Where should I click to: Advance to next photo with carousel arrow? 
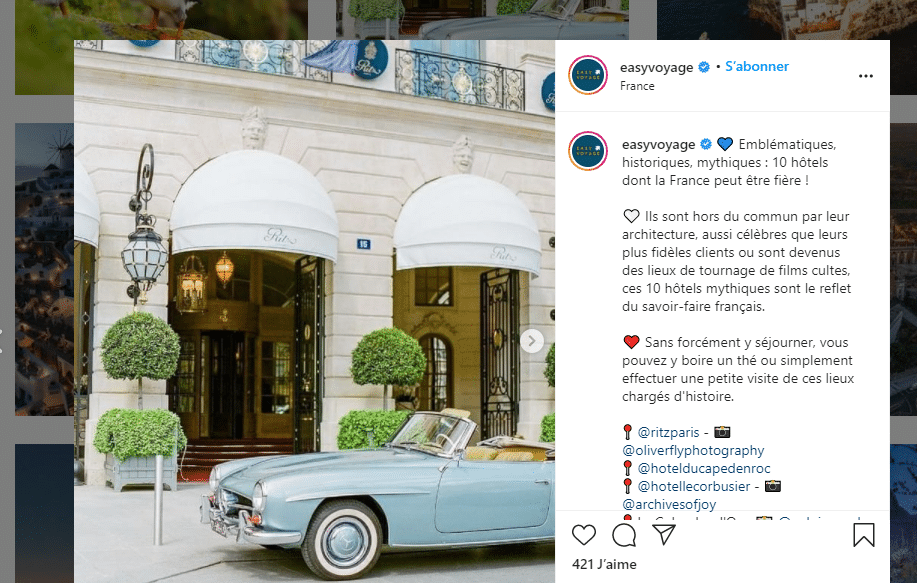(532, 341)
